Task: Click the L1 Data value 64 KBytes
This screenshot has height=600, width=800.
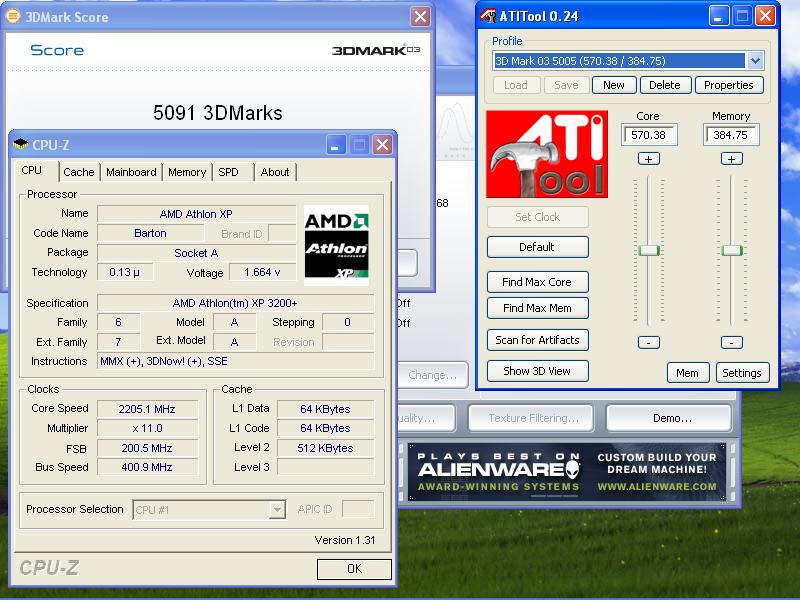Action: coord(325,409)
